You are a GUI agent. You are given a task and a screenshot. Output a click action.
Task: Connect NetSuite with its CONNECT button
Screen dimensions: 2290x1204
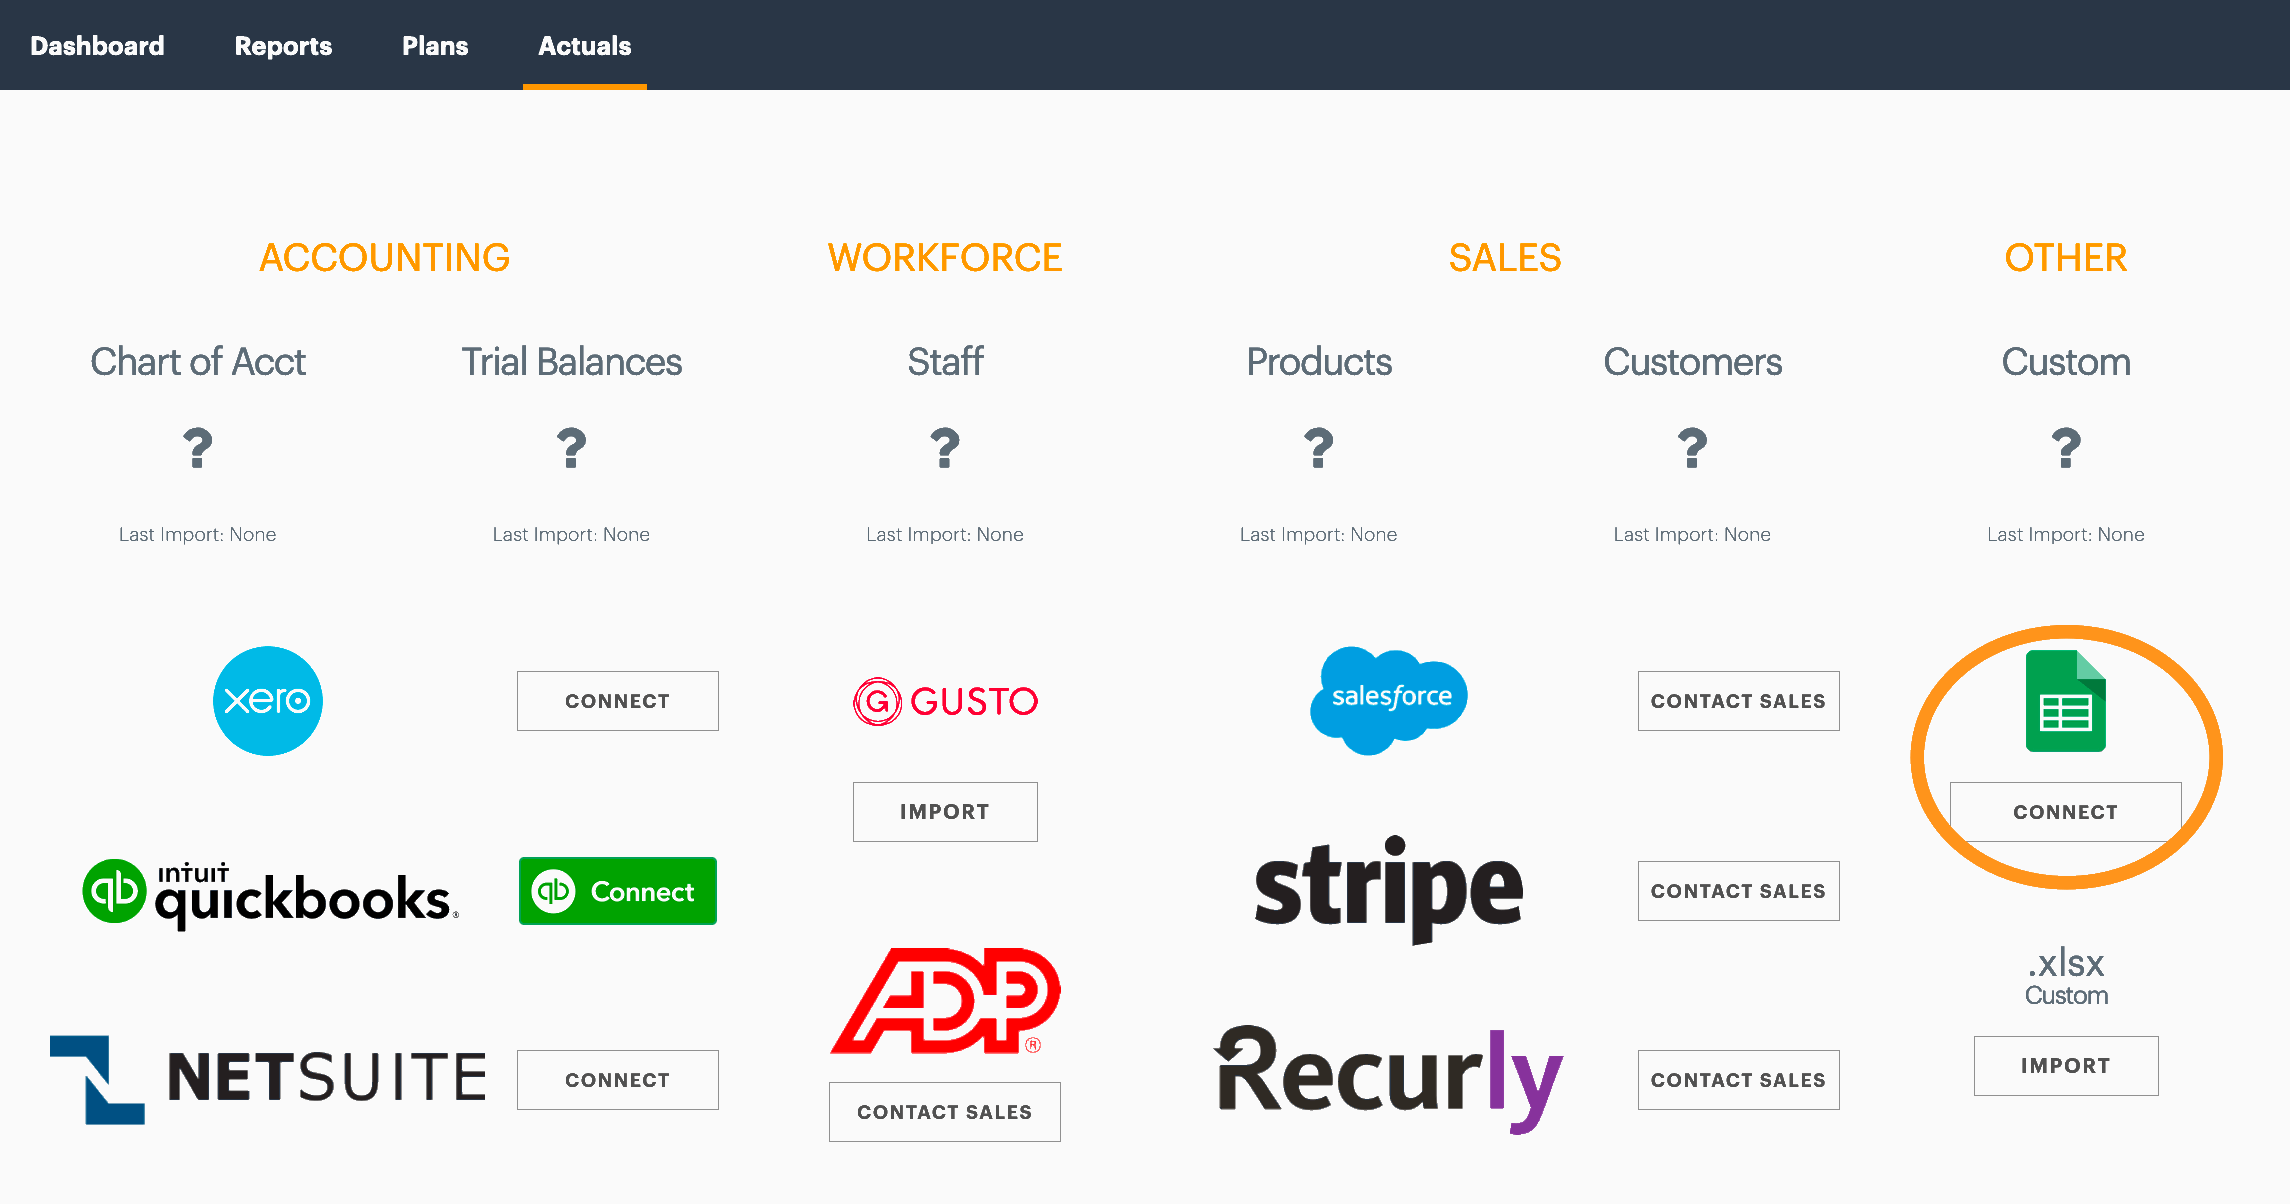point(618,1080)
